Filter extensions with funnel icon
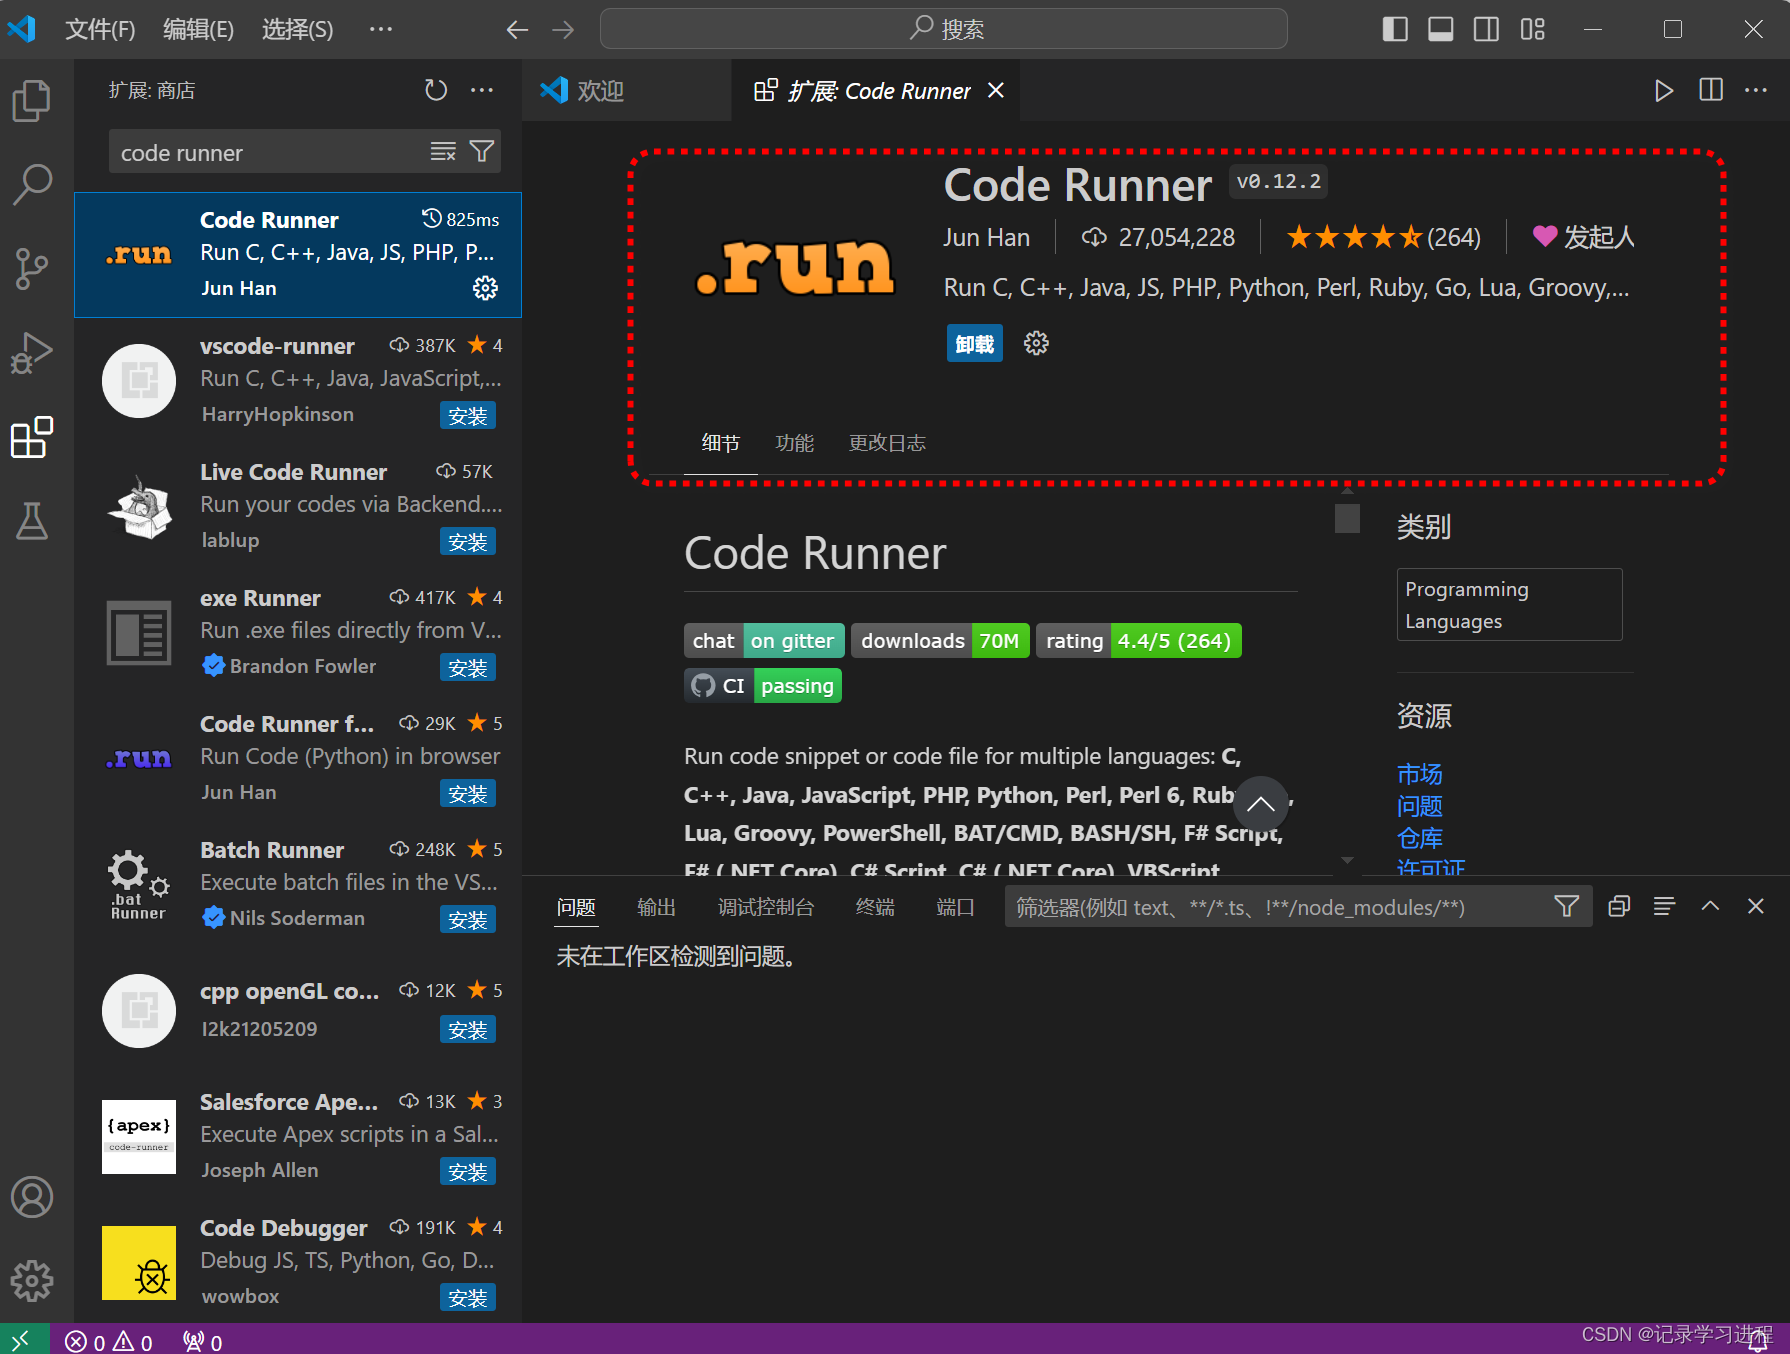 (482, 152)
